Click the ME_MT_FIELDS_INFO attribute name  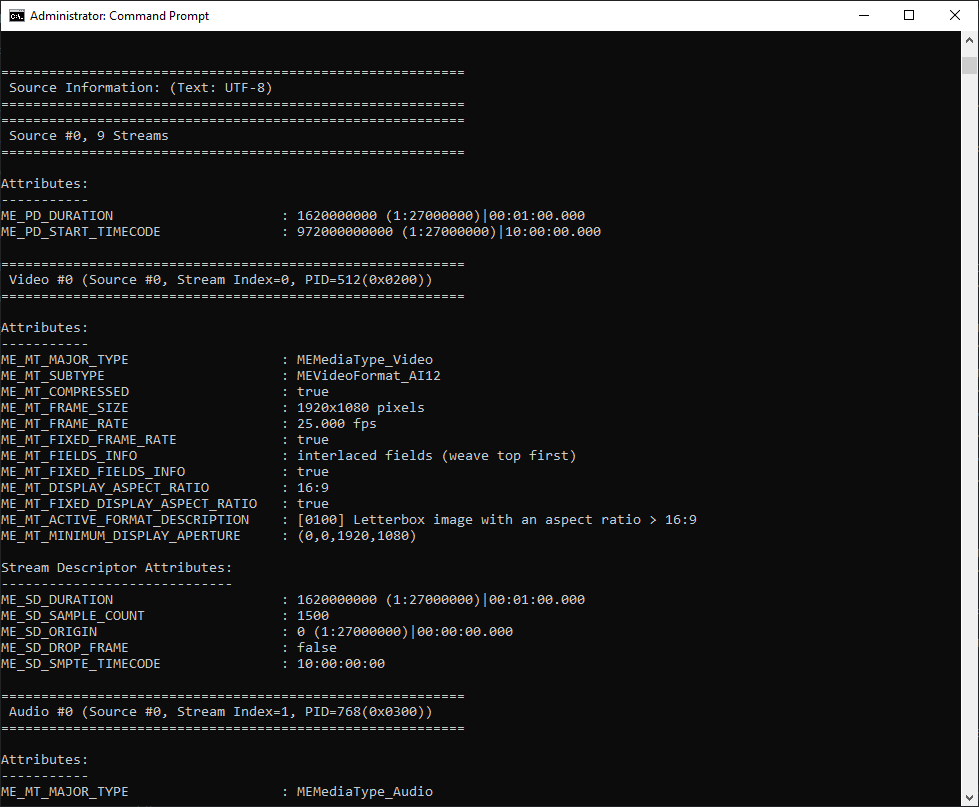point(69,456)
